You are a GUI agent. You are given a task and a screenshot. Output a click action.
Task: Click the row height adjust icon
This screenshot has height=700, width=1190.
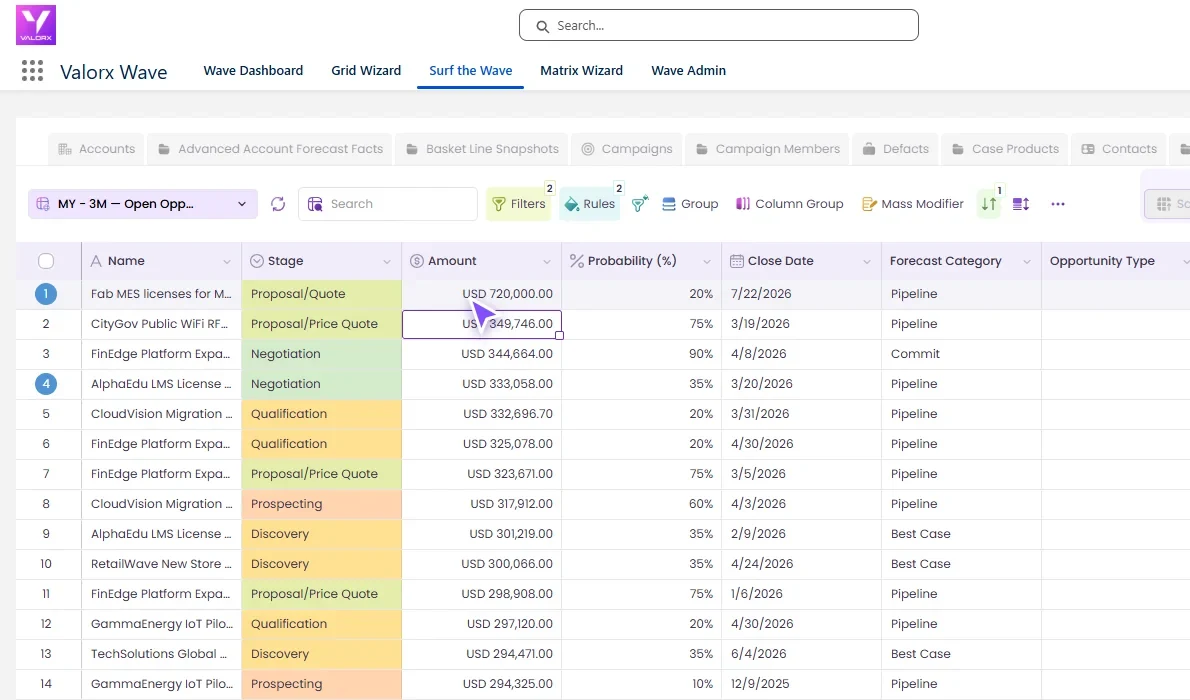[x=1021, y=203]
